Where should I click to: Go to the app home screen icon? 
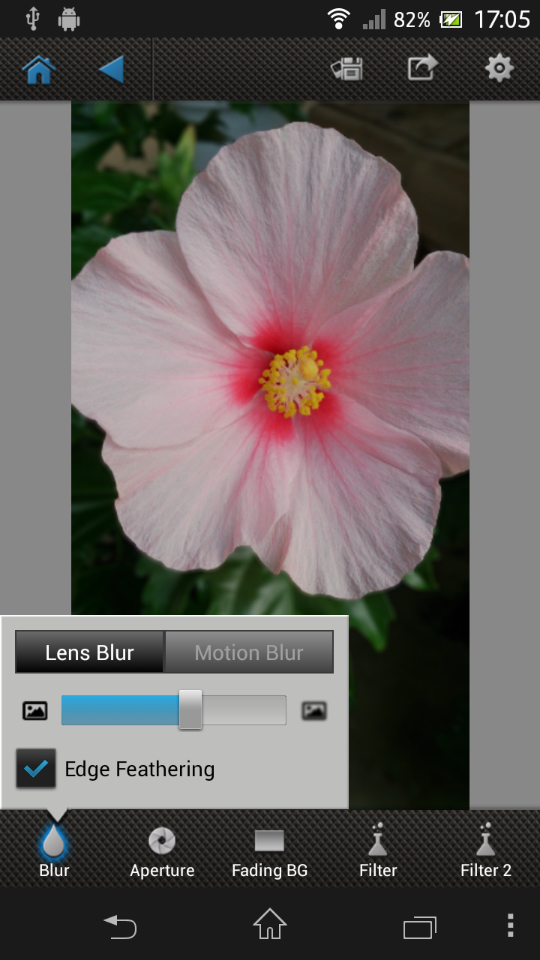coord(39,69)
